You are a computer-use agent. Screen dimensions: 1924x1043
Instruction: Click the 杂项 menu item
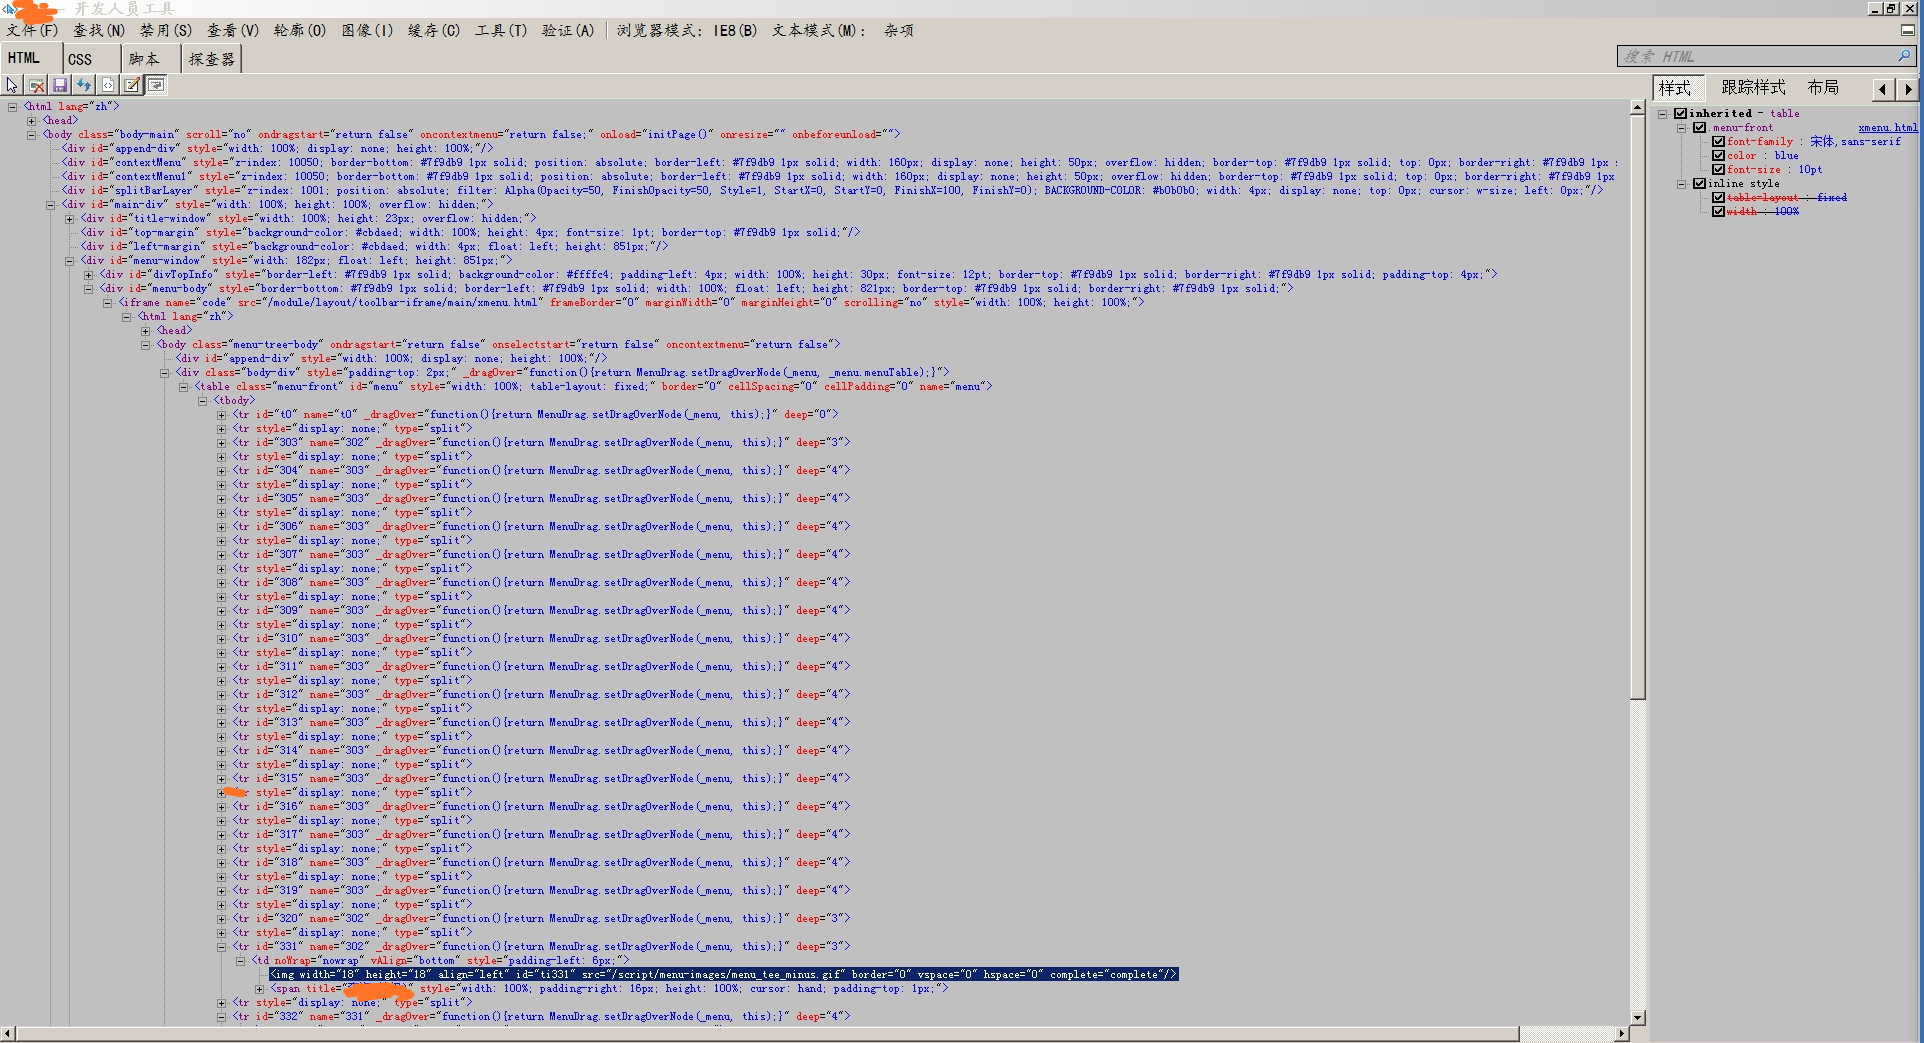pyautogui.click(x=898, y=31)
